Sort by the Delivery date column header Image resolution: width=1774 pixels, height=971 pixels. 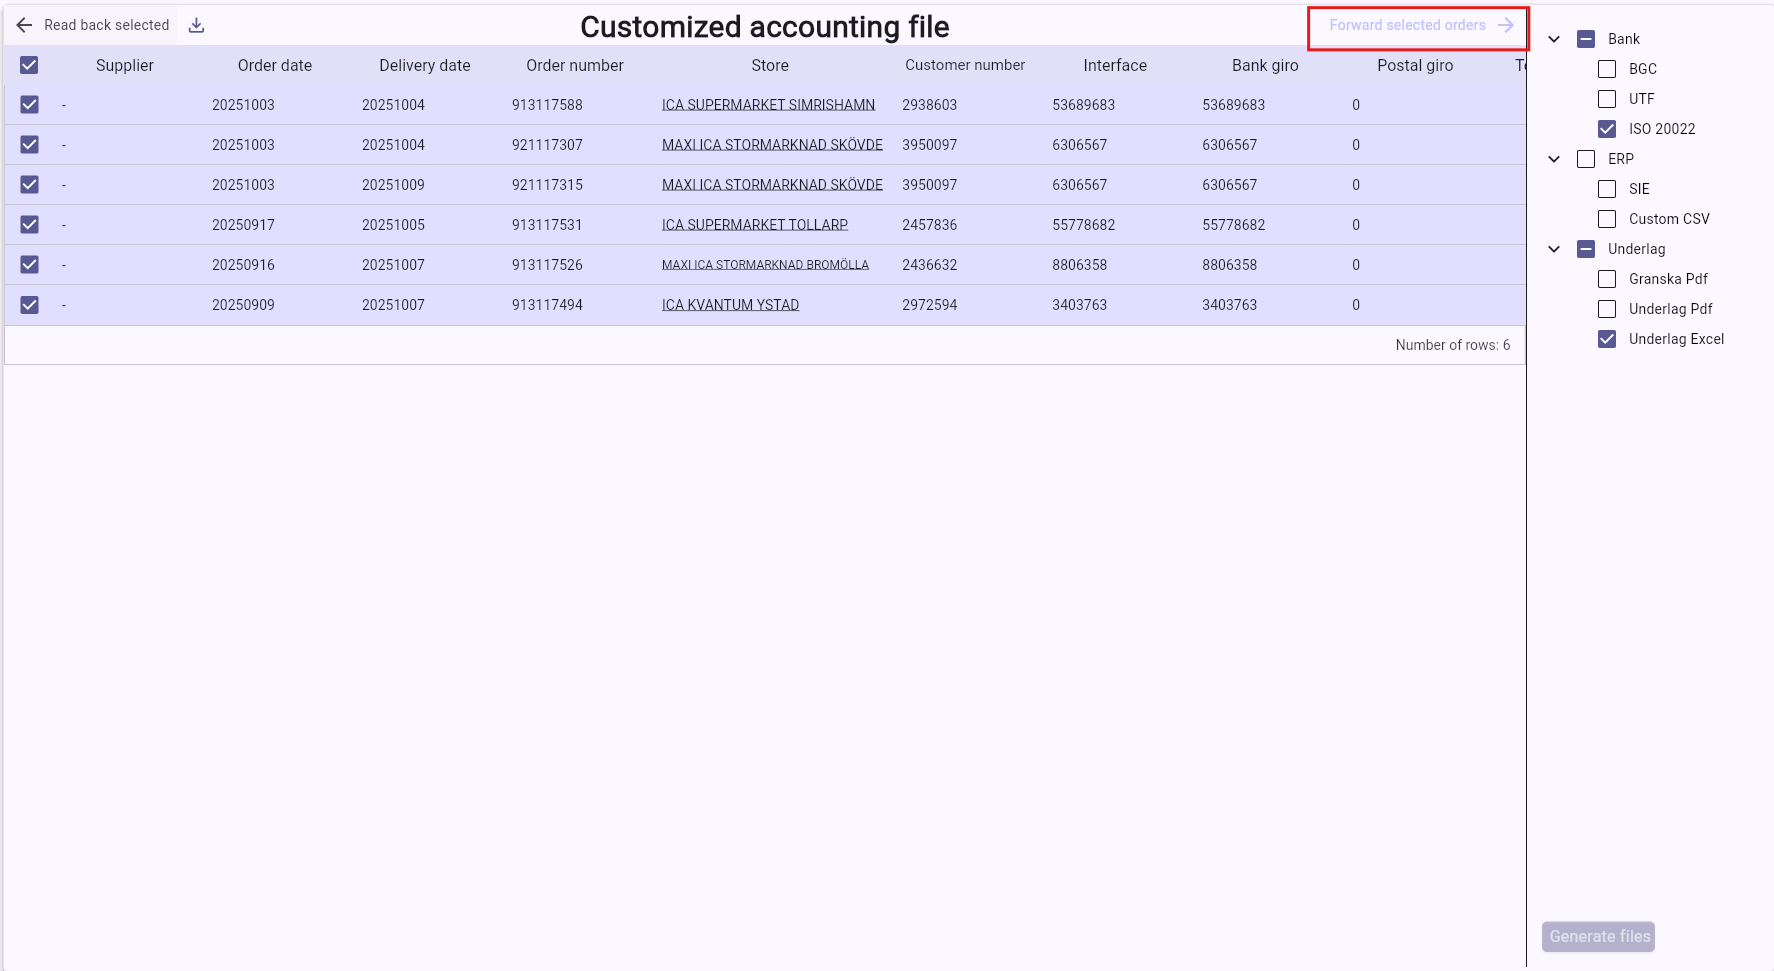point(425,65)
